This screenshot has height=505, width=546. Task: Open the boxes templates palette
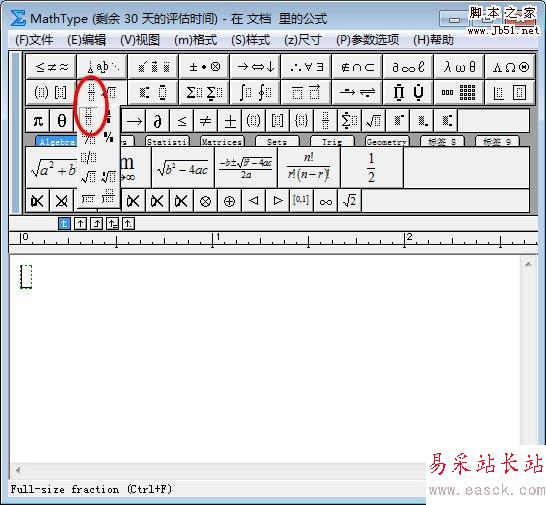click(x=510, y=92)
